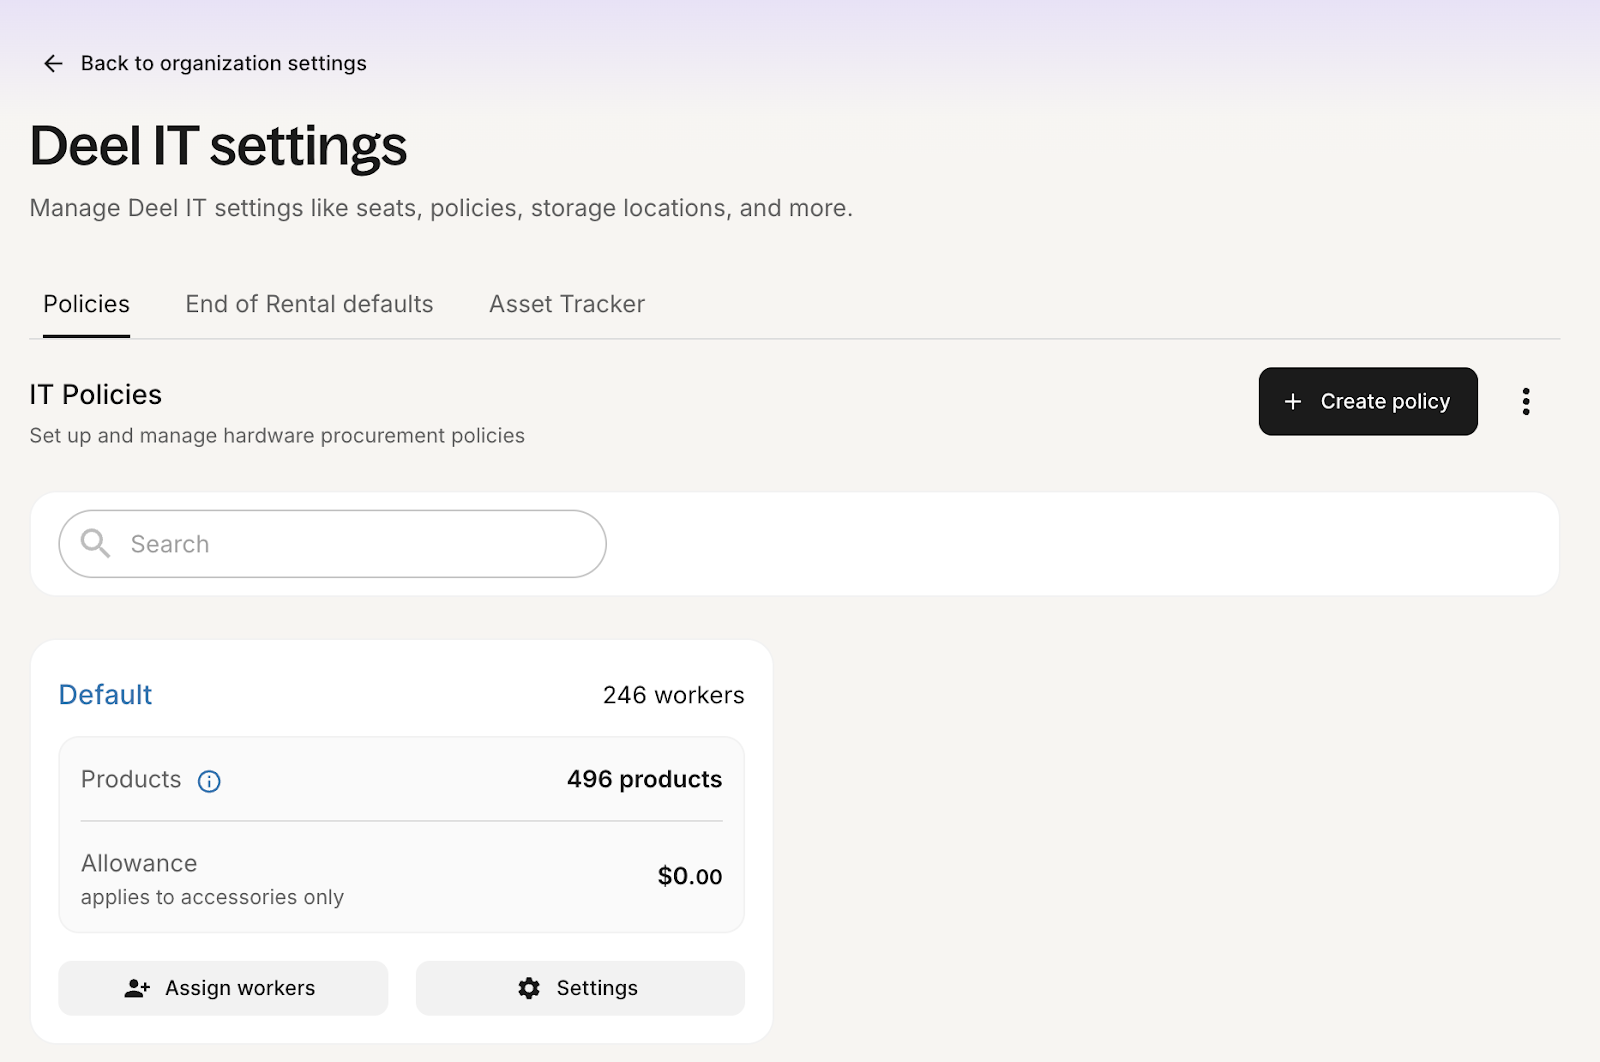Open the Asset Tracker tab
Screen dimensions: 1600x1062
(567, 304)
